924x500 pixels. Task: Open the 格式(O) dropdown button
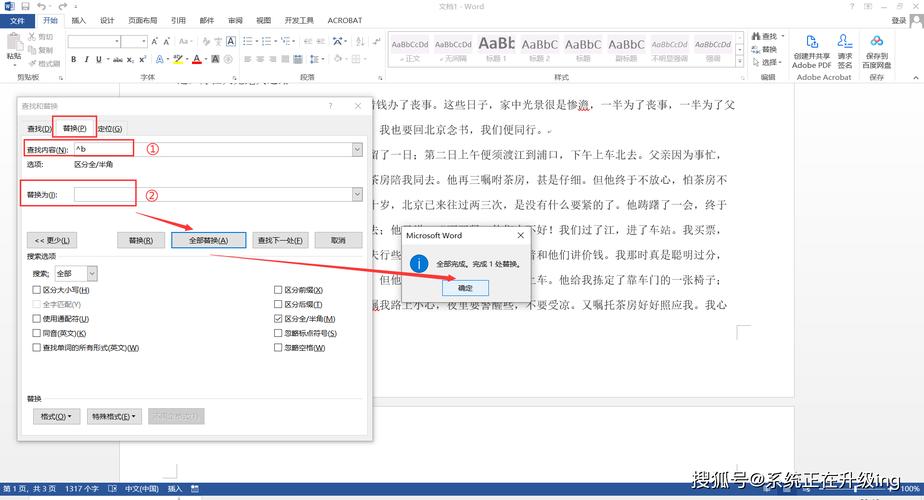coord(56,416)
